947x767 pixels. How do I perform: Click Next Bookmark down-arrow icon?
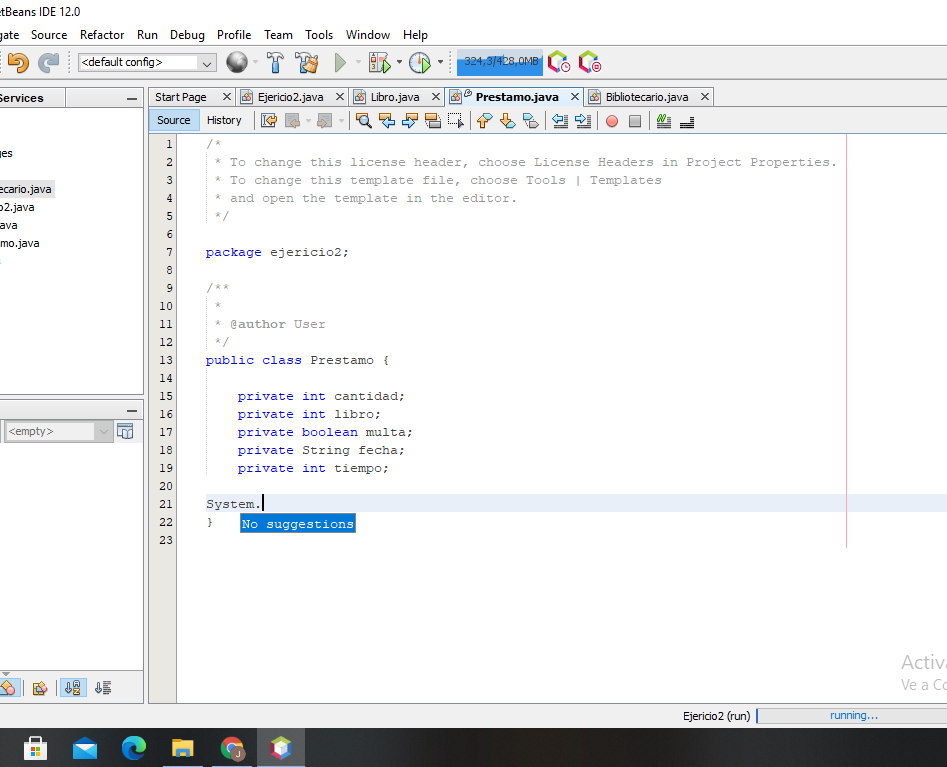[x=507, y=121]
